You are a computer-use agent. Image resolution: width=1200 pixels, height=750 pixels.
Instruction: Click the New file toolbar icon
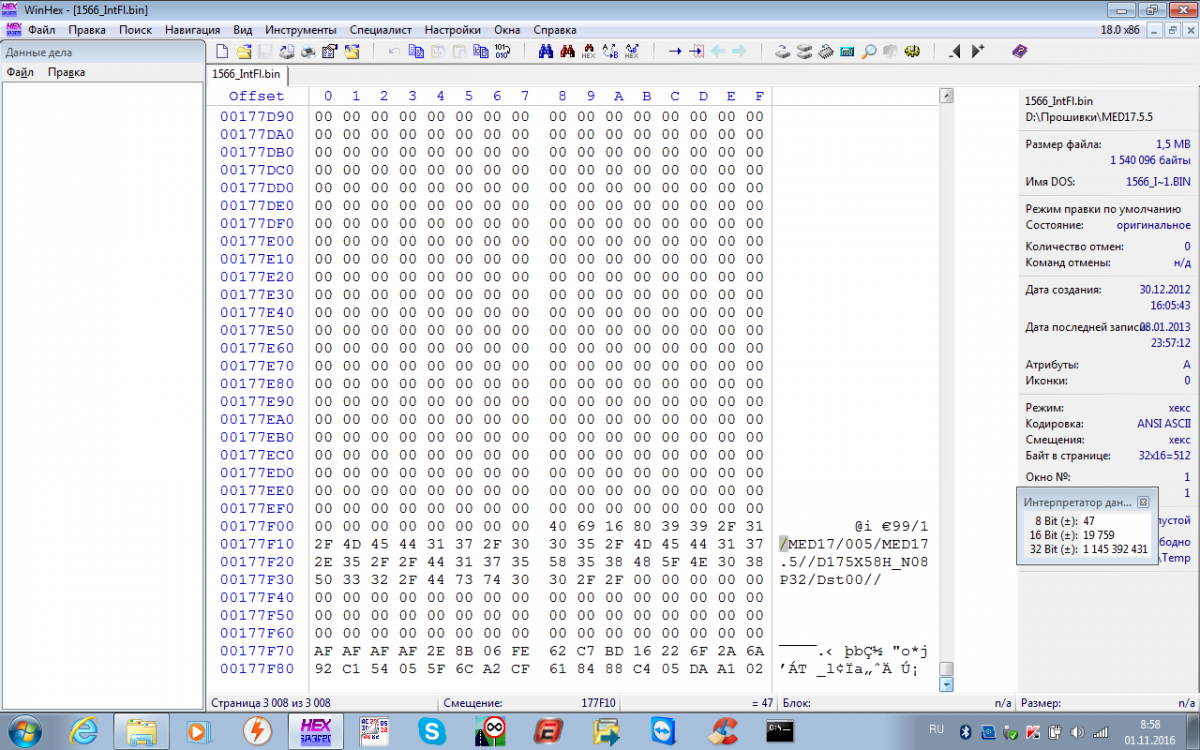coord(222,51)
